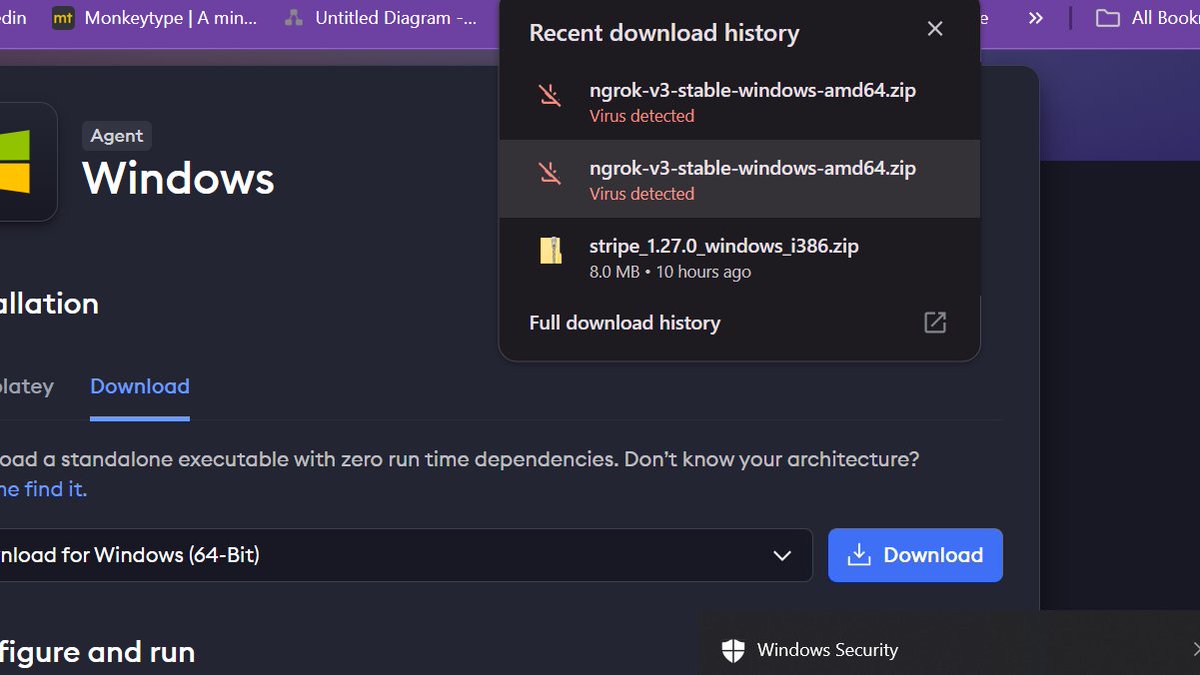The image size is (1200, 675).
Task: Click the Windows Security shield icon
Action: pyautogui.click(x=733, y=651)
